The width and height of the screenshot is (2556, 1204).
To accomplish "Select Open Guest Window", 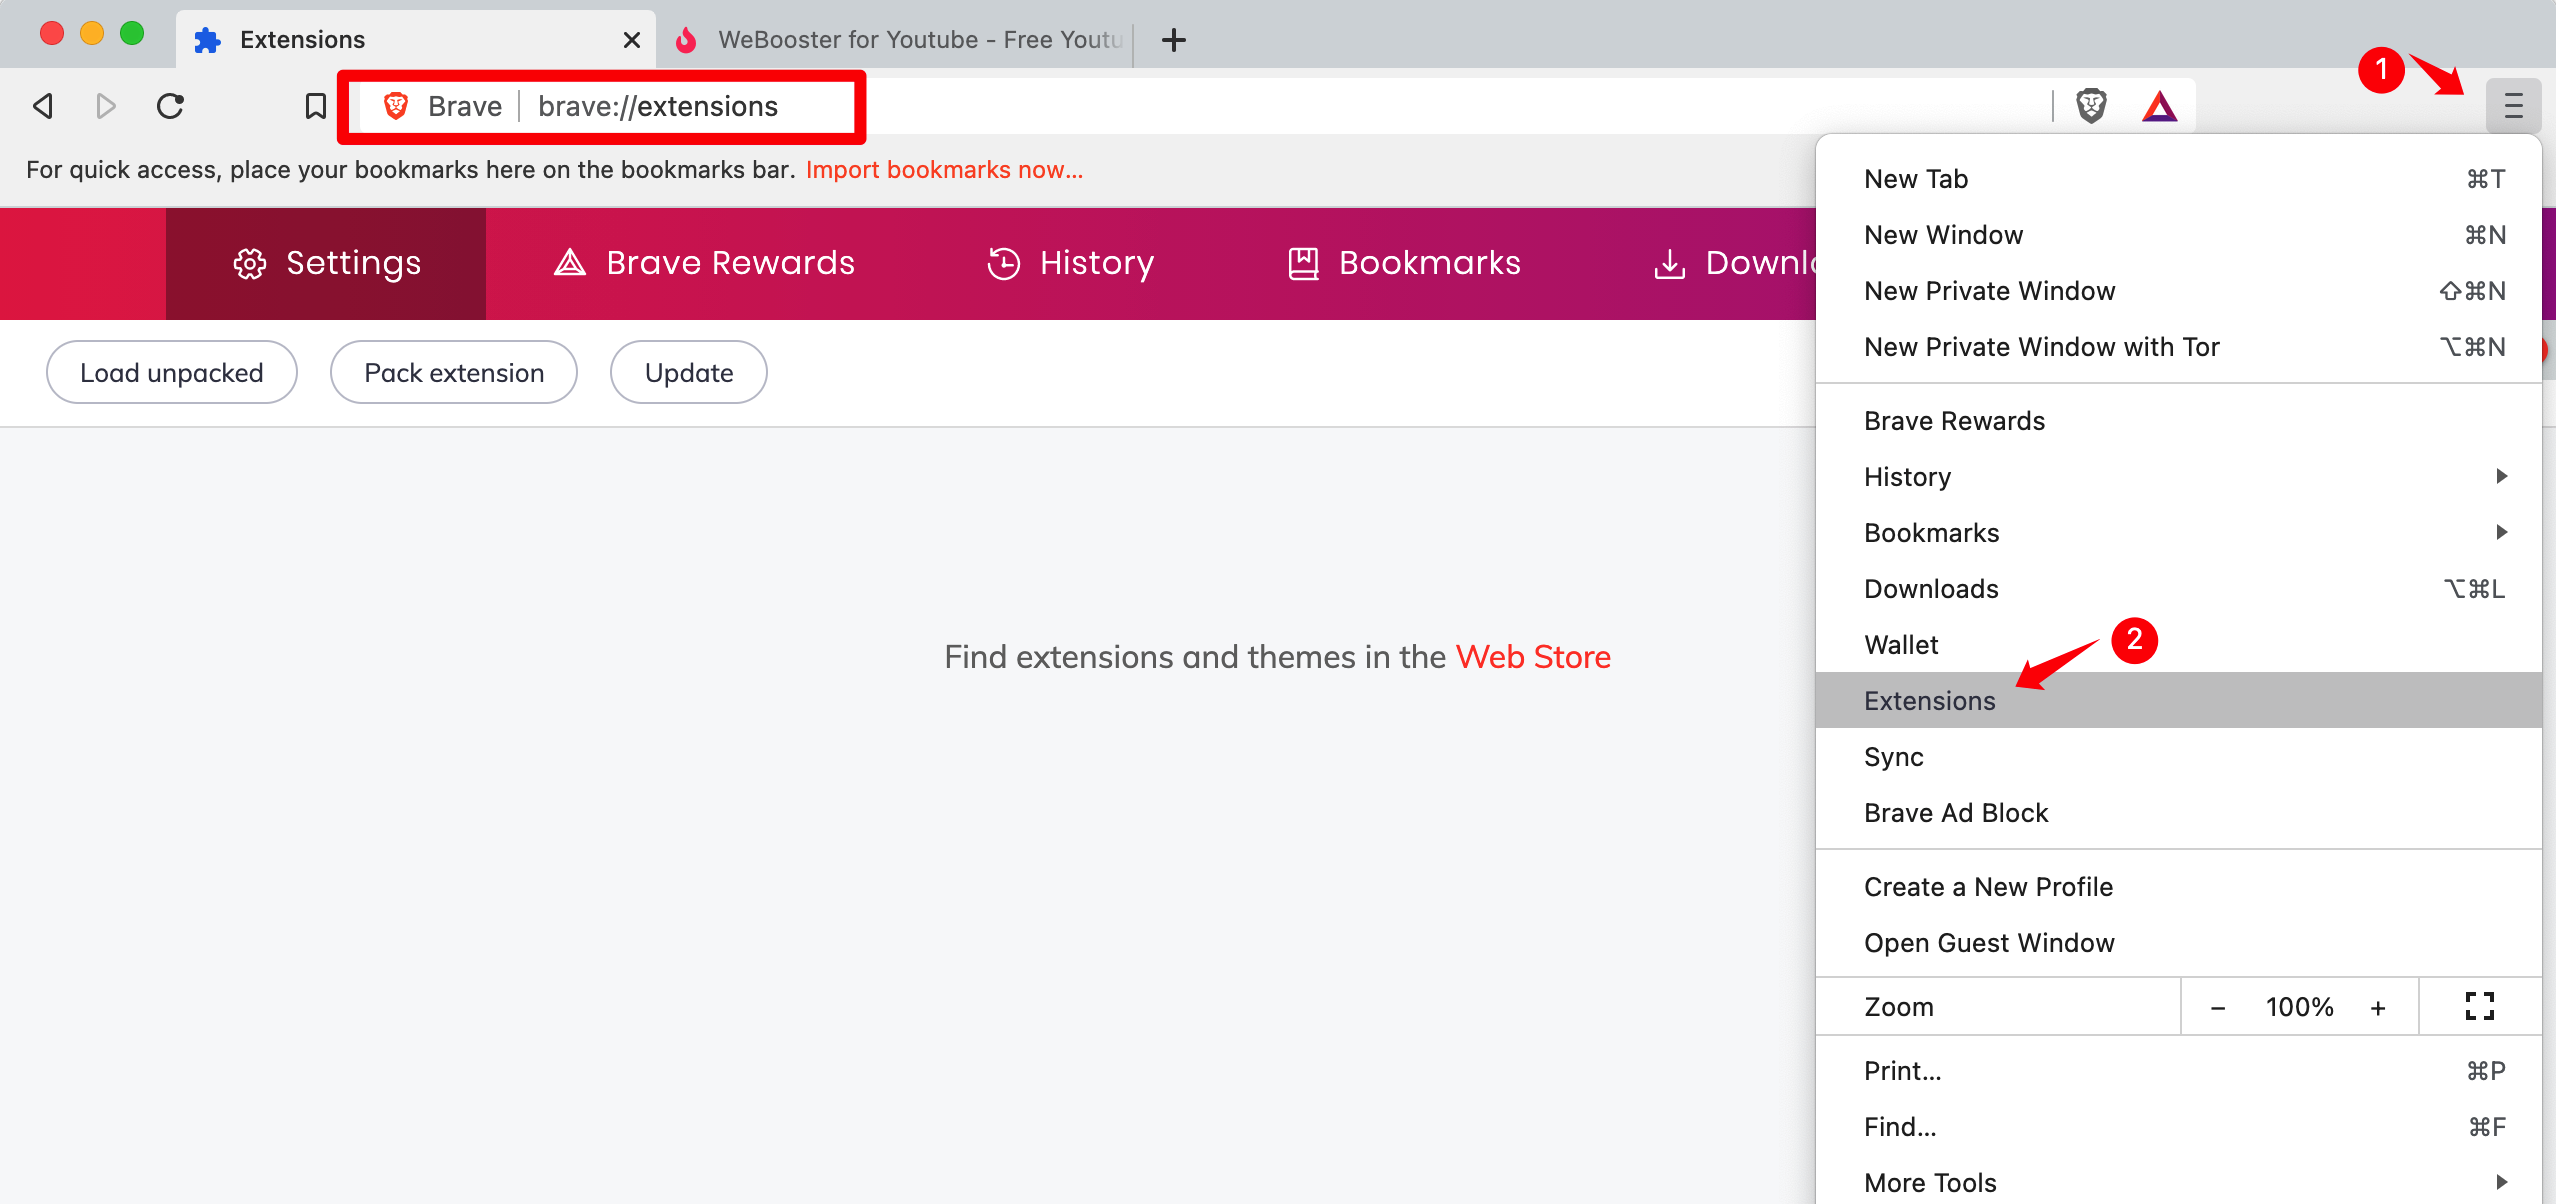I will pos(2178,943).
